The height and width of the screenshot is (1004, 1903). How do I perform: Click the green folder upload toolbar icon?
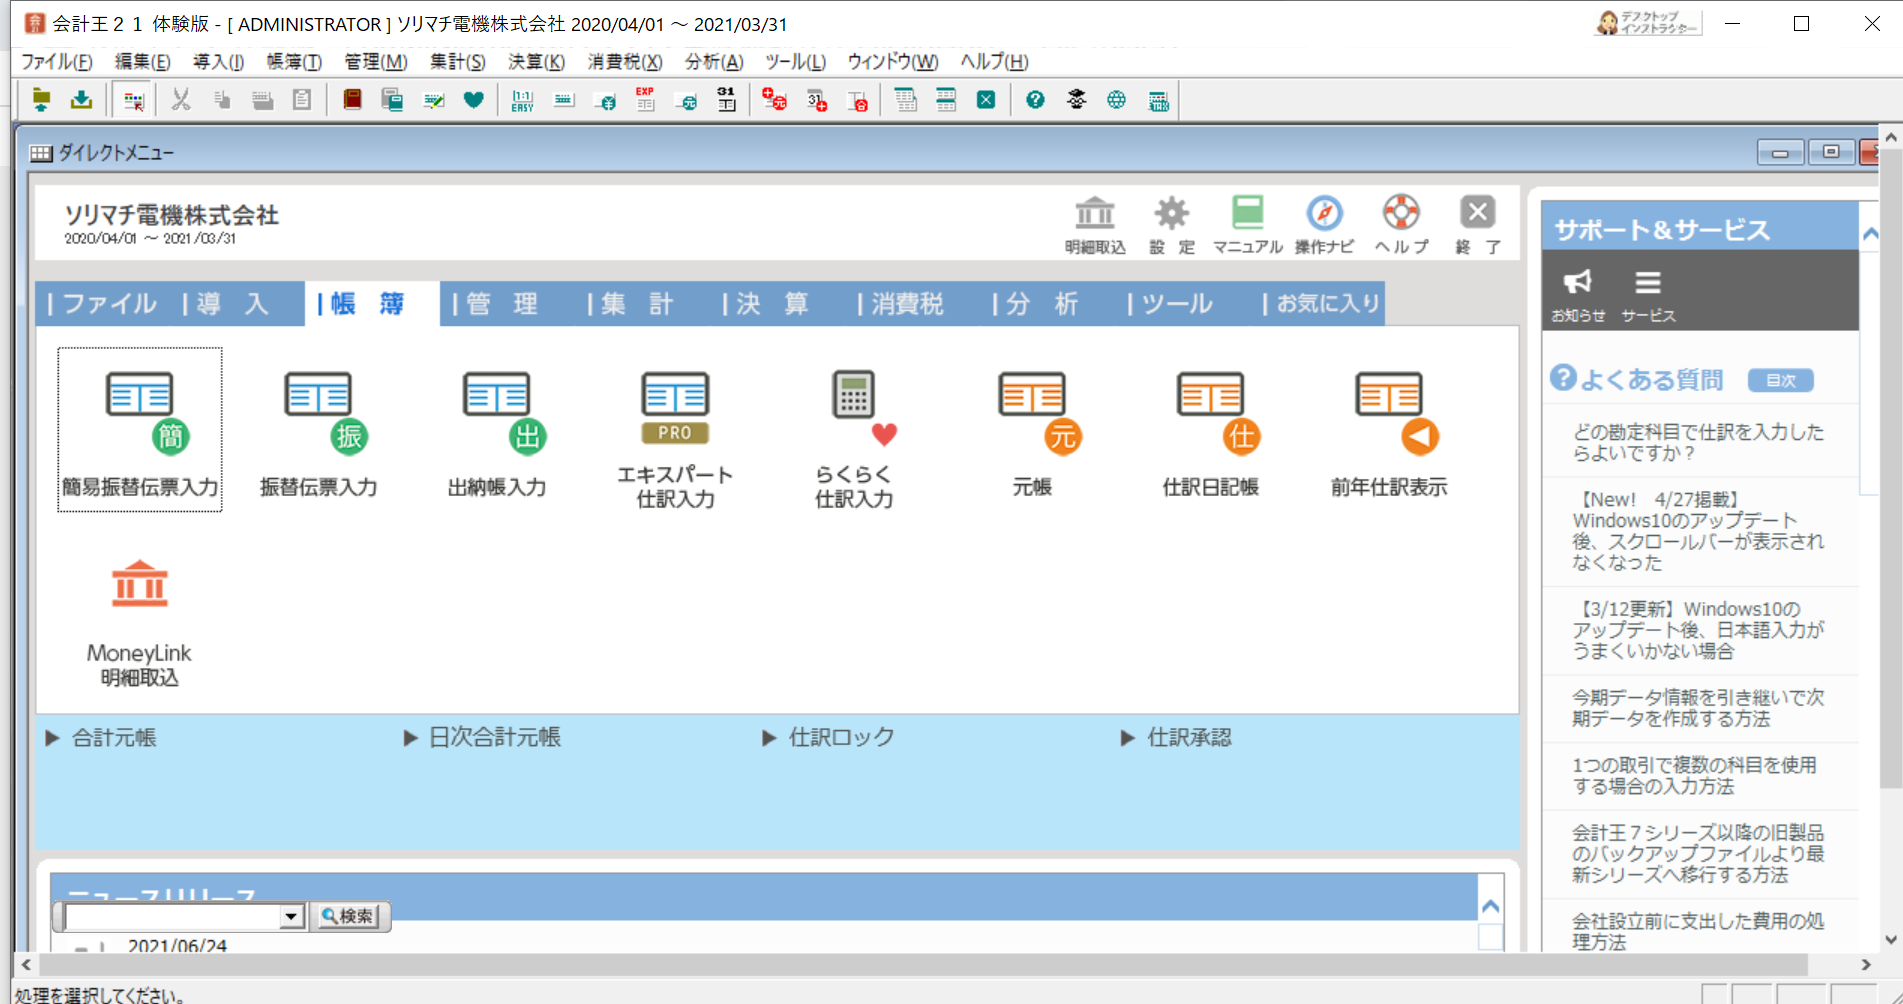41,100
